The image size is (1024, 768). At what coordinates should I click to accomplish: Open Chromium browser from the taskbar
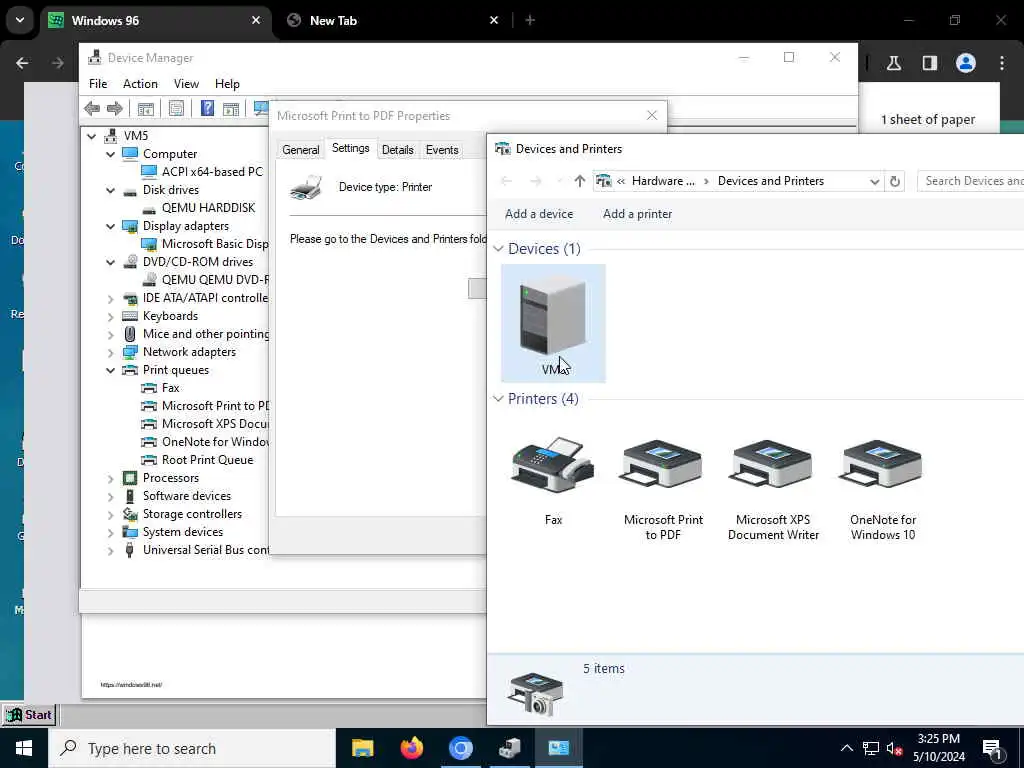click(x=460, y=748)
